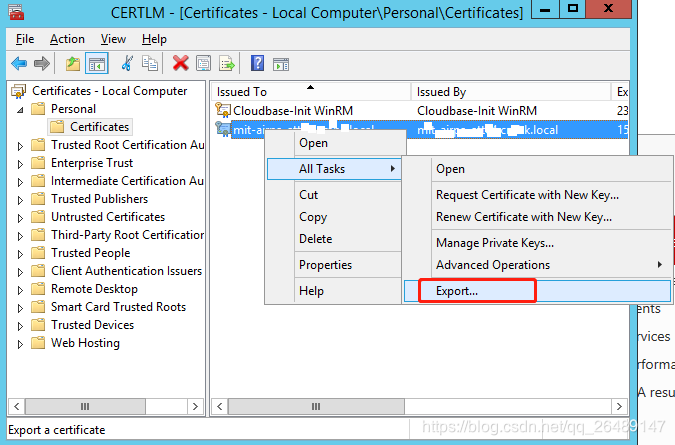Choose Request Certificate with New Key...
The height and width of the screenshot is (445, 675).
pos(537,195)
